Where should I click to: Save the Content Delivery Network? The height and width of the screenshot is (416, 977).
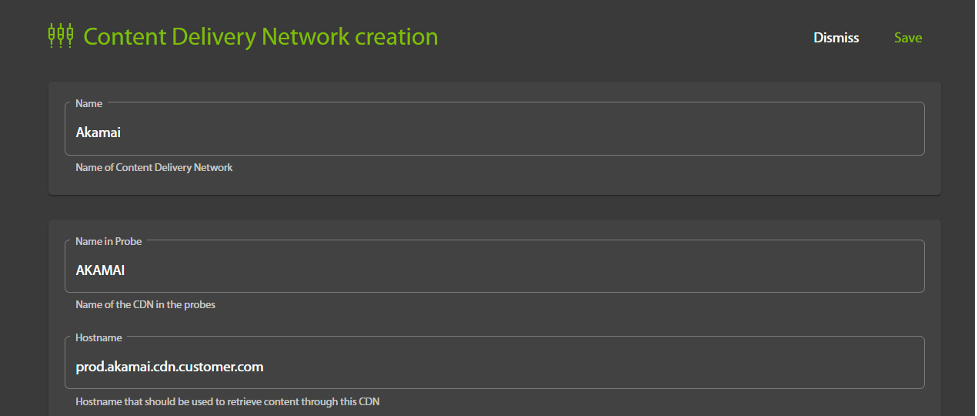908,38
